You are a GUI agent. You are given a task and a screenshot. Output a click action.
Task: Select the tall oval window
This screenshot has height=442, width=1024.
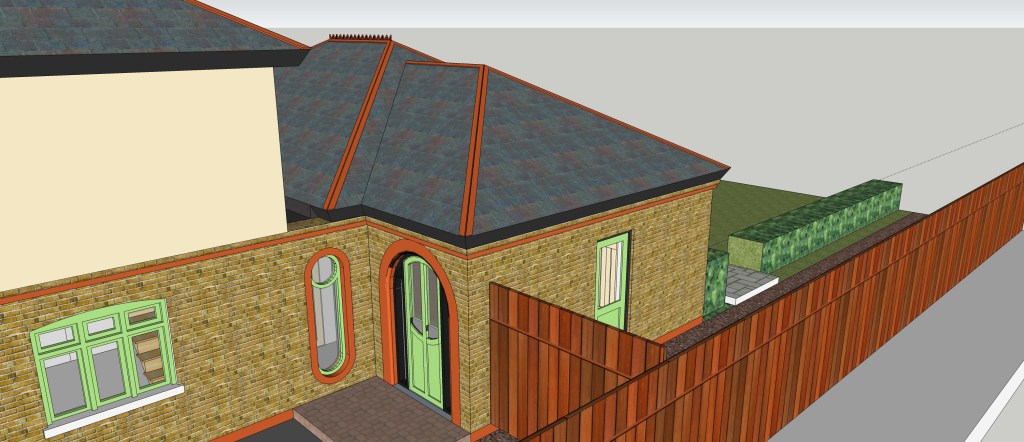(x=327, y=310)
